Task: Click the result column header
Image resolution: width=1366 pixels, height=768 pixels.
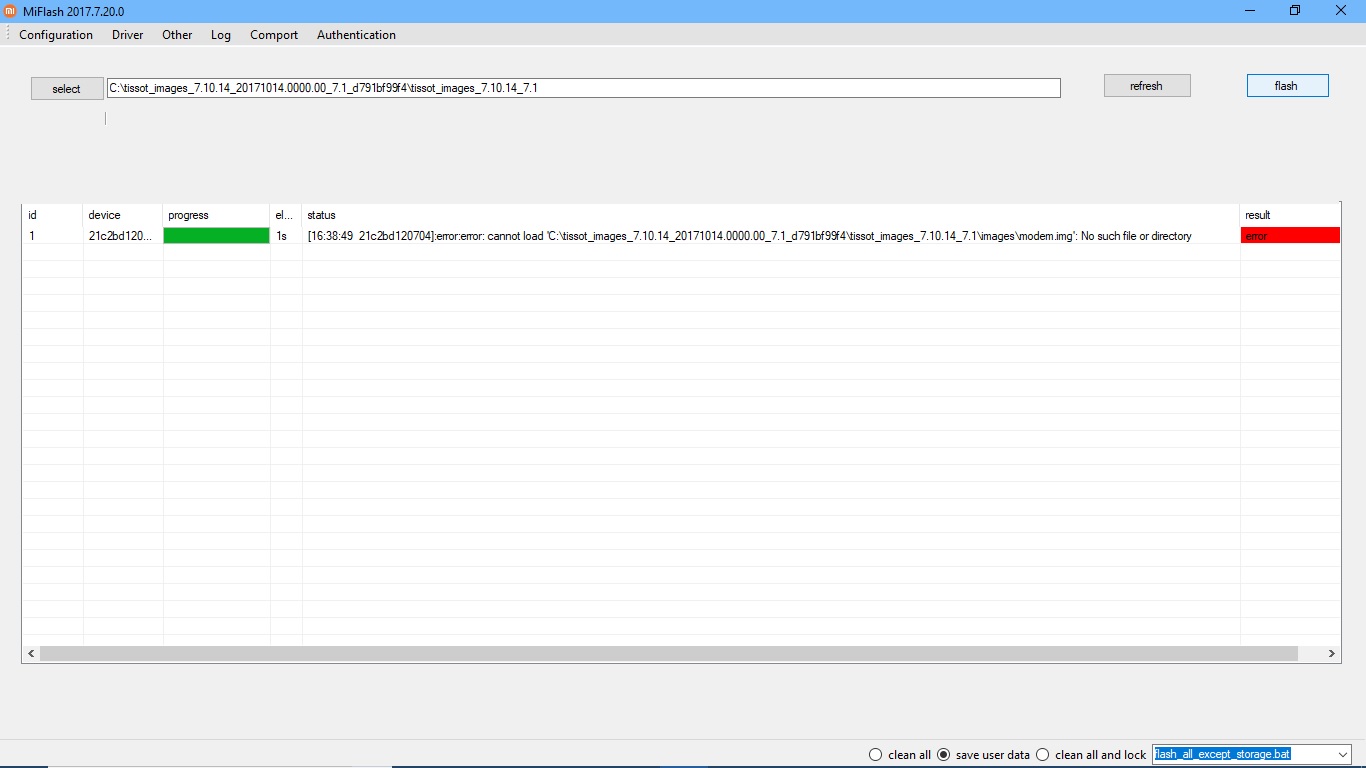Action: [1290, 215]
